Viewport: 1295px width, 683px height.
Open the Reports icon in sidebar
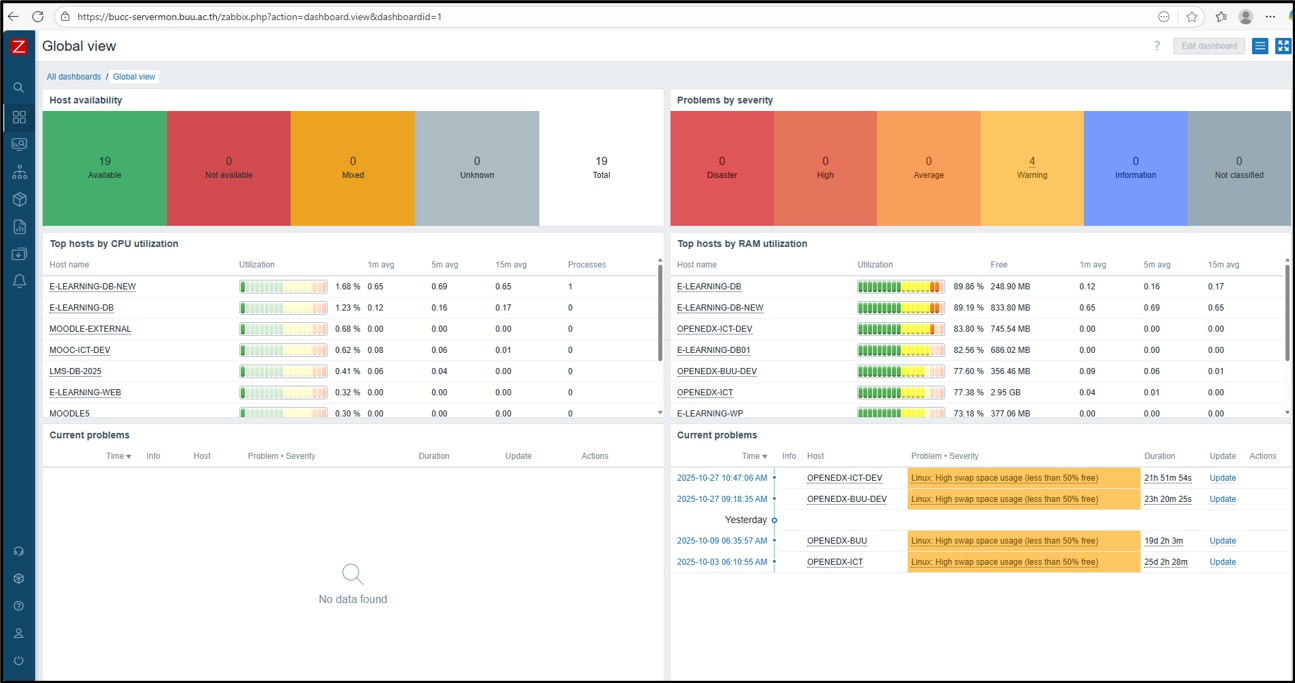tap(19, 227)
